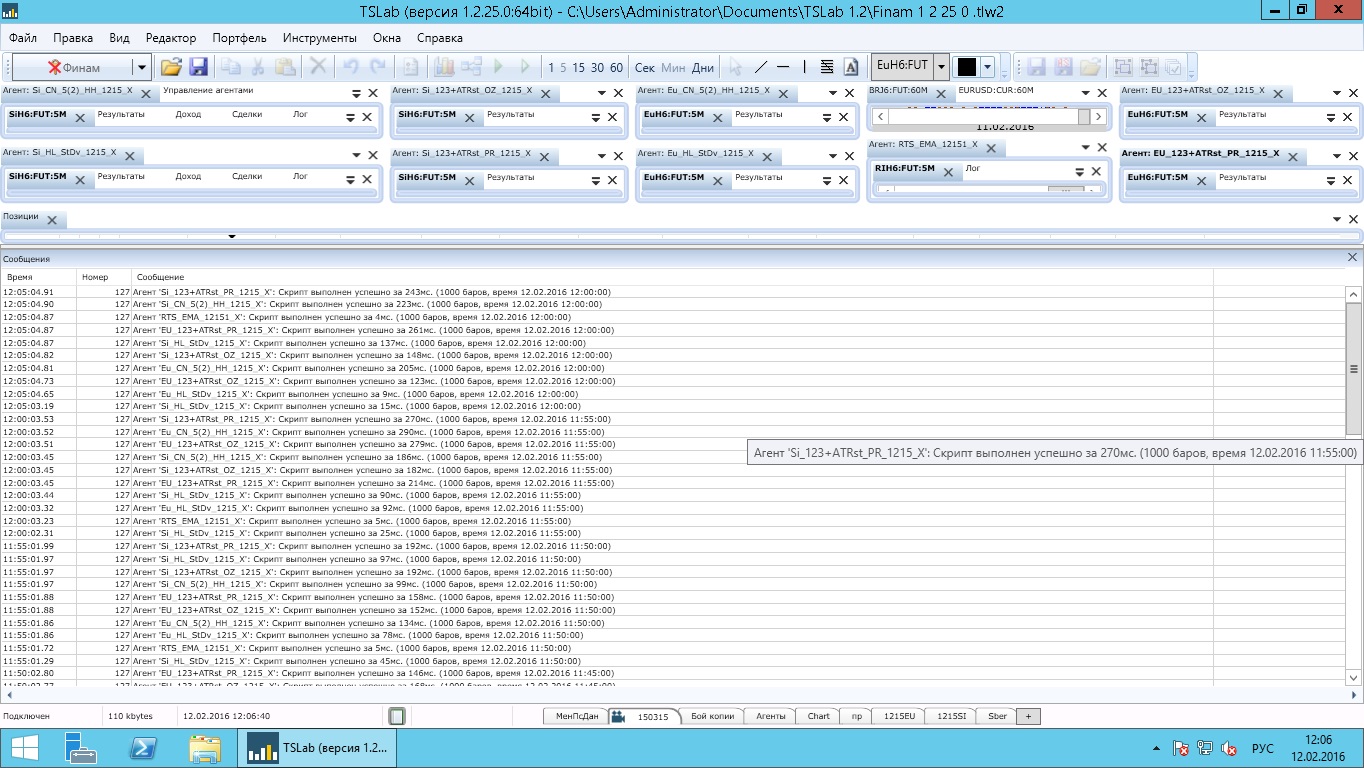
Task: Select the diagonal line drawing tool
Action: click(761, 67)
